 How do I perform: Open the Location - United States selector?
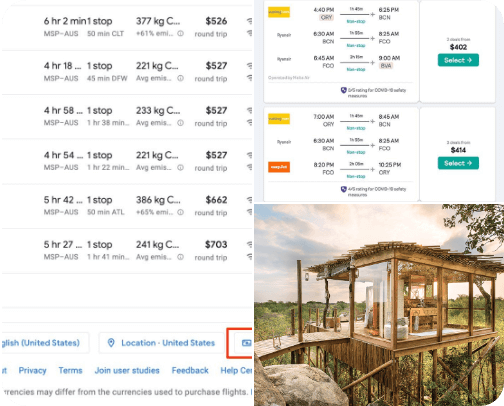162,343
